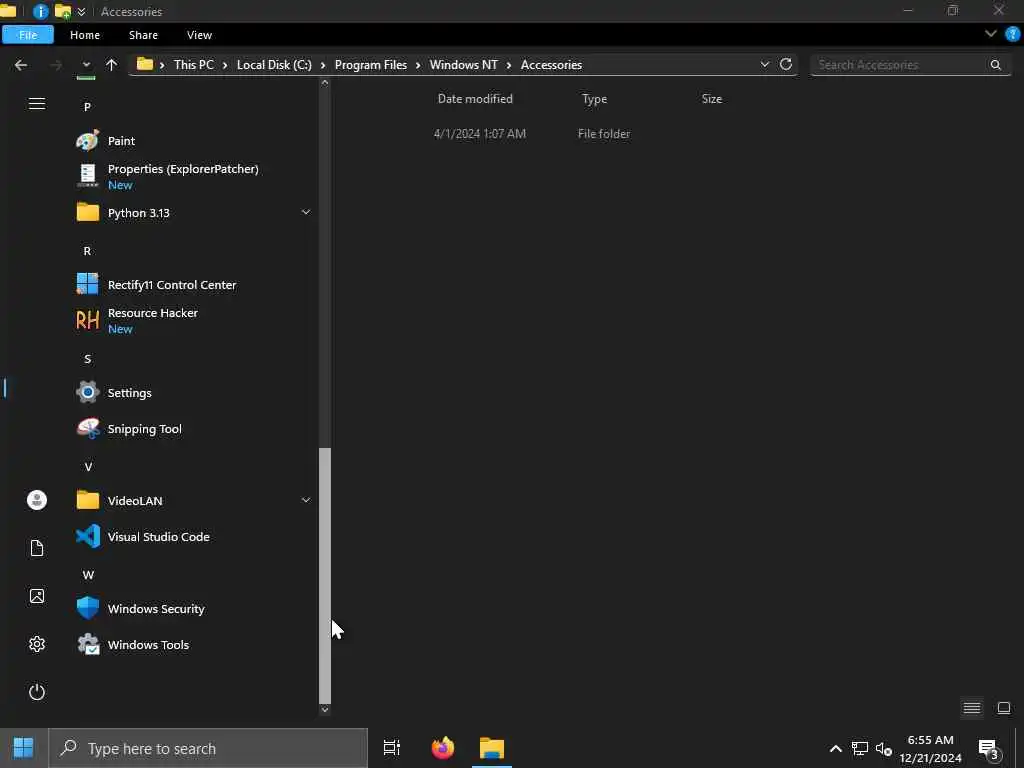This screenshot has height=768, width=1024.
Task: Refresh the Accessories folder view
Action: [x=786, y=64]
